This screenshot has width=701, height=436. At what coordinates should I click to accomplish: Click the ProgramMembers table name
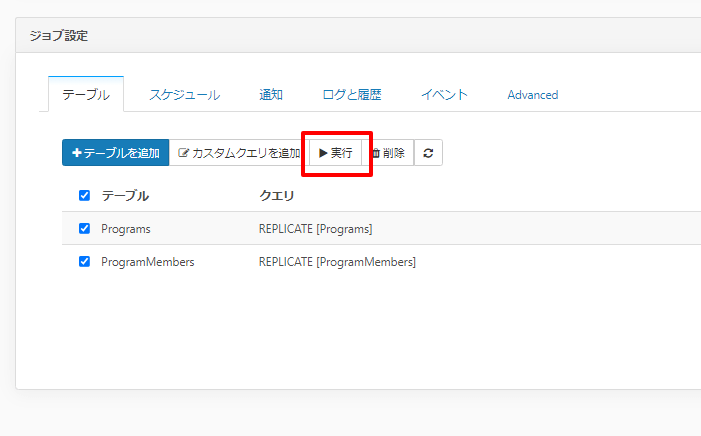point(148,262)
